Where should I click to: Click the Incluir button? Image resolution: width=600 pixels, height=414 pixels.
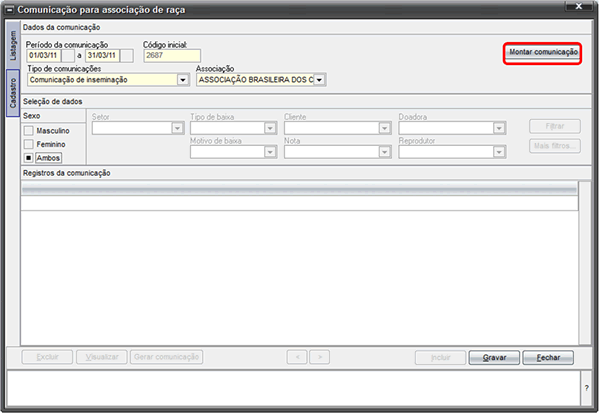440,358
